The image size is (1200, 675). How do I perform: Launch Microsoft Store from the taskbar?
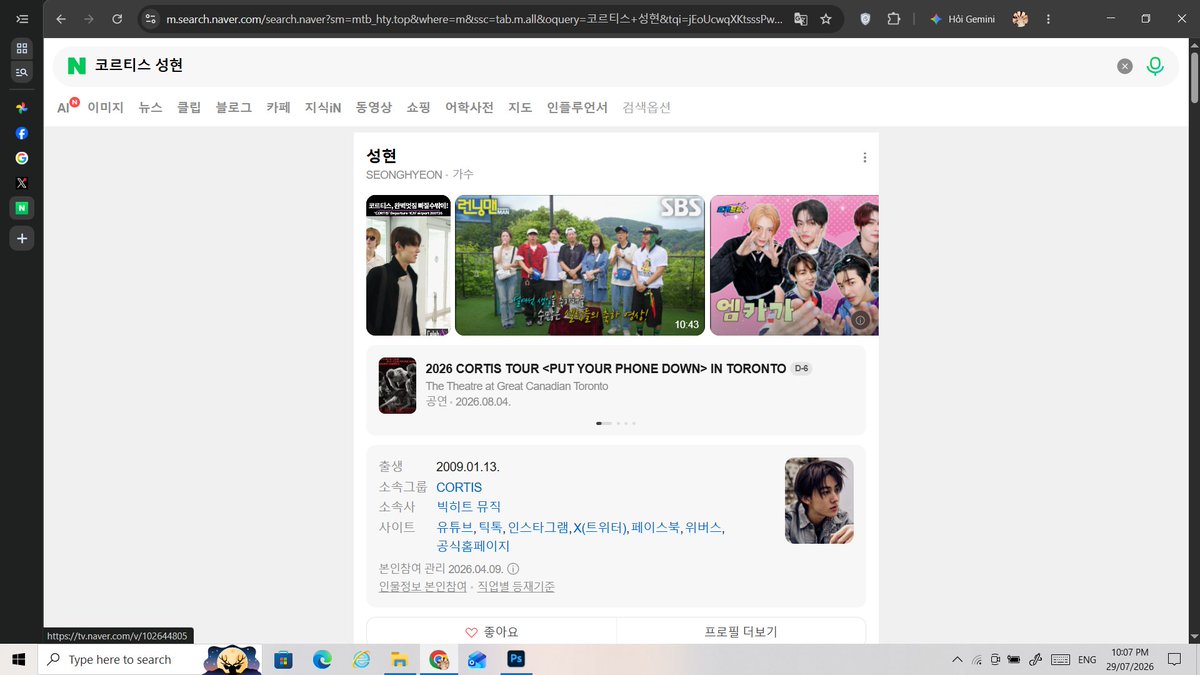tap(283, 659)
